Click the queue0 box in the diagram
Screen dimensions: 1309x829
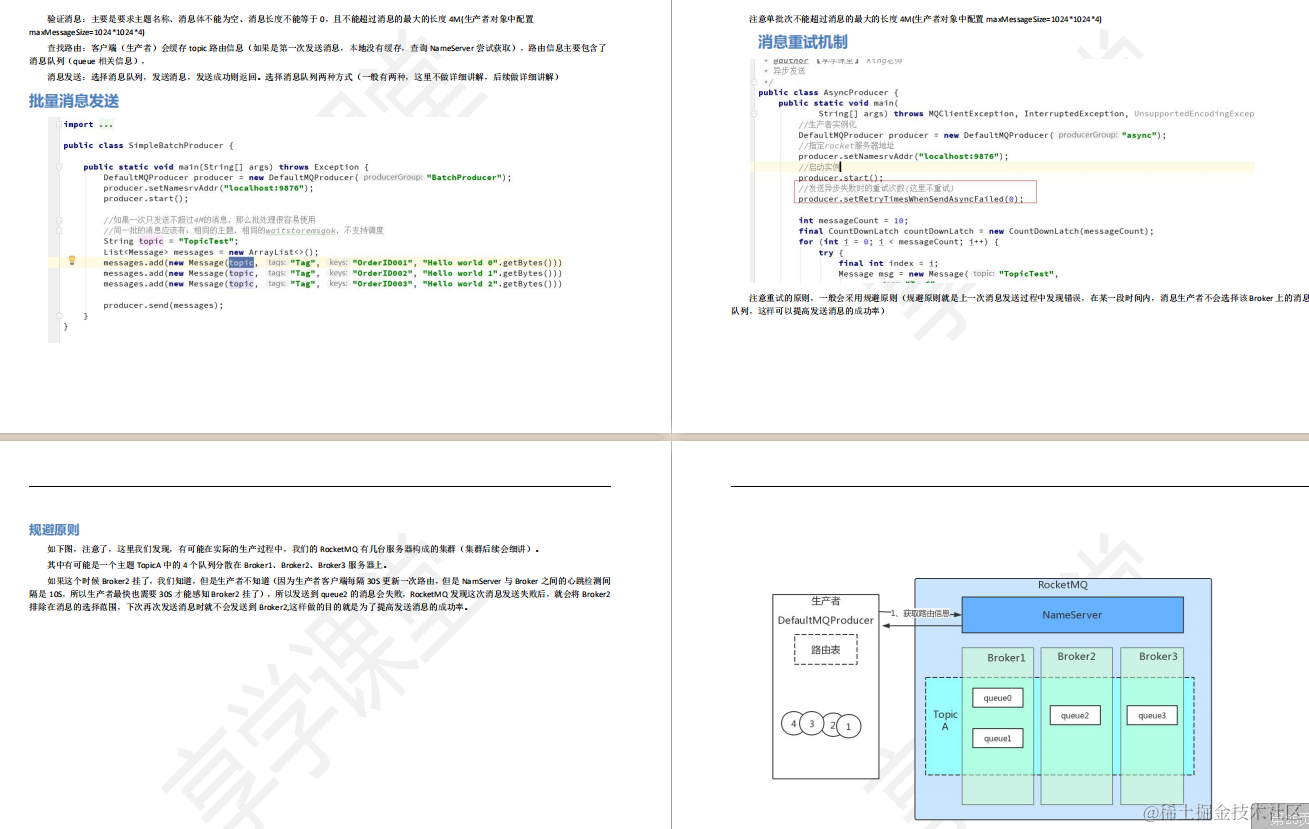pos(997,698)
